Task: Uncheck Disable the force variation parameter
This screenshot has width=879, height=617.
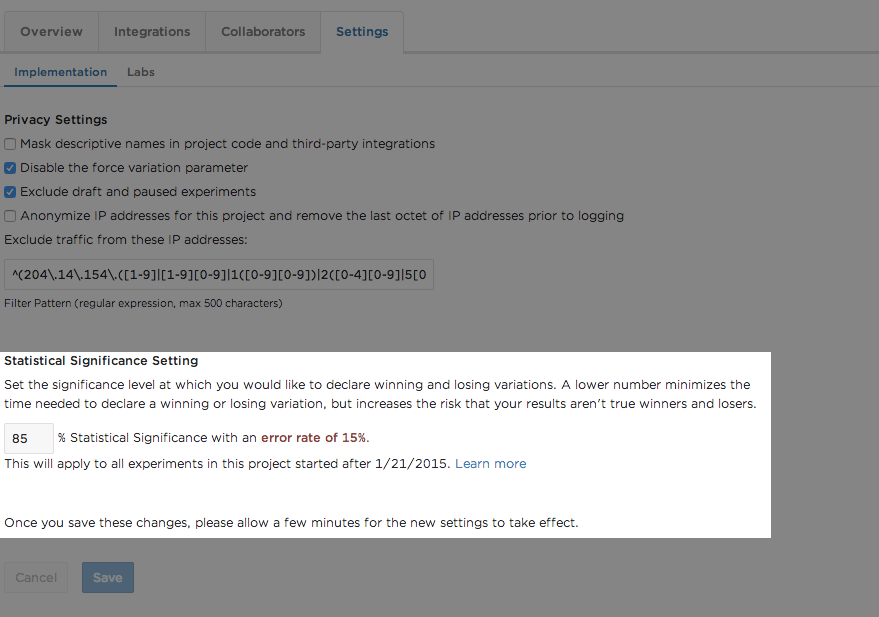Action: click(x=10, y=168)
